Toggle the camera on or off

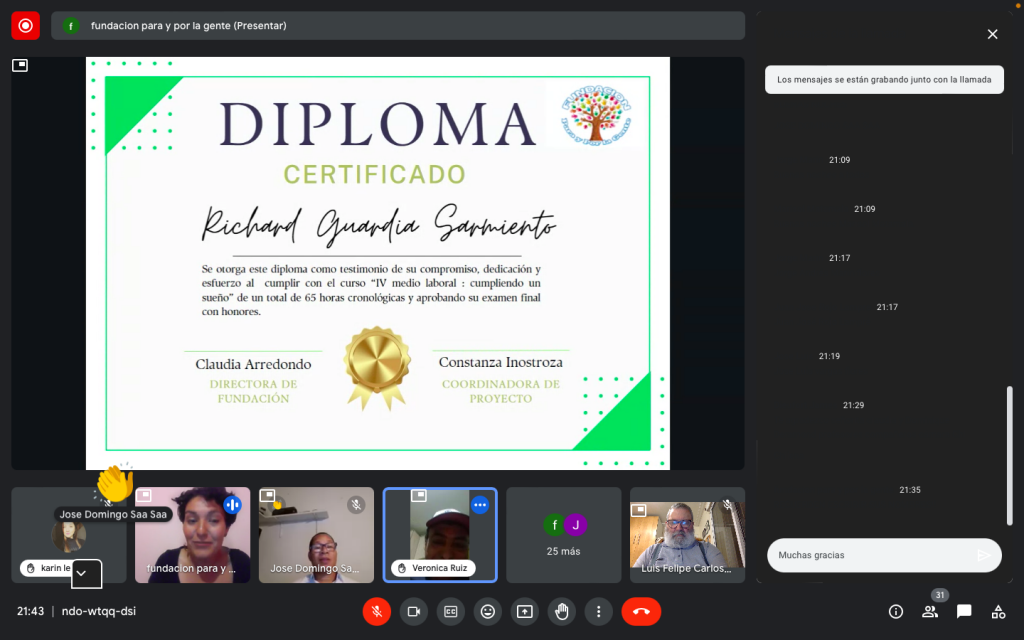point(414,611)
